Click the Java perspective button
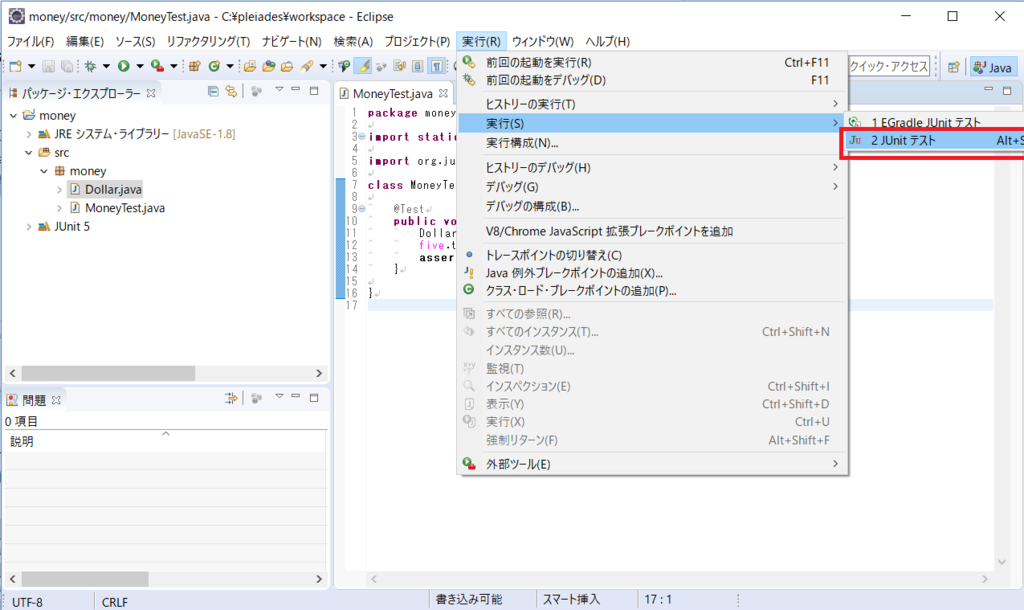The height and width of the screenshot is (610, 1024). [993, 67]
